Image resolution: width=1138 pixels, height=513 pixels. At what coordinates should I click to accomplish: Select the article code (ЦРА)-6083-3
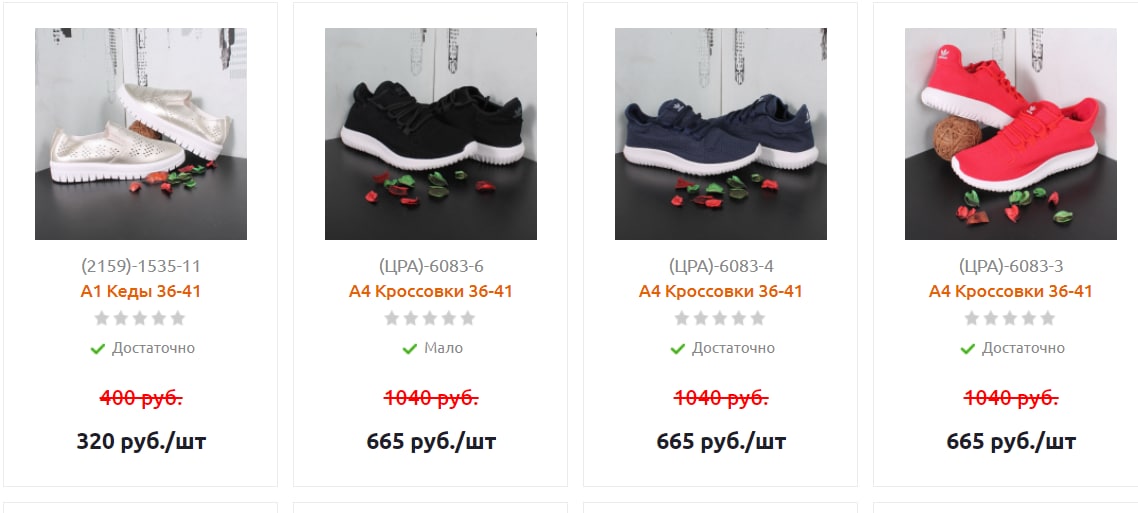click(1010, 266)
